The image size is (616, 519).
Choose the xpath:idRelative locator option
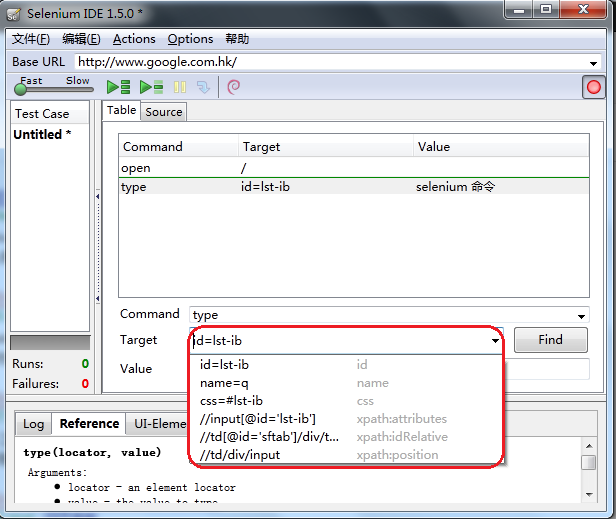[346, 437]
